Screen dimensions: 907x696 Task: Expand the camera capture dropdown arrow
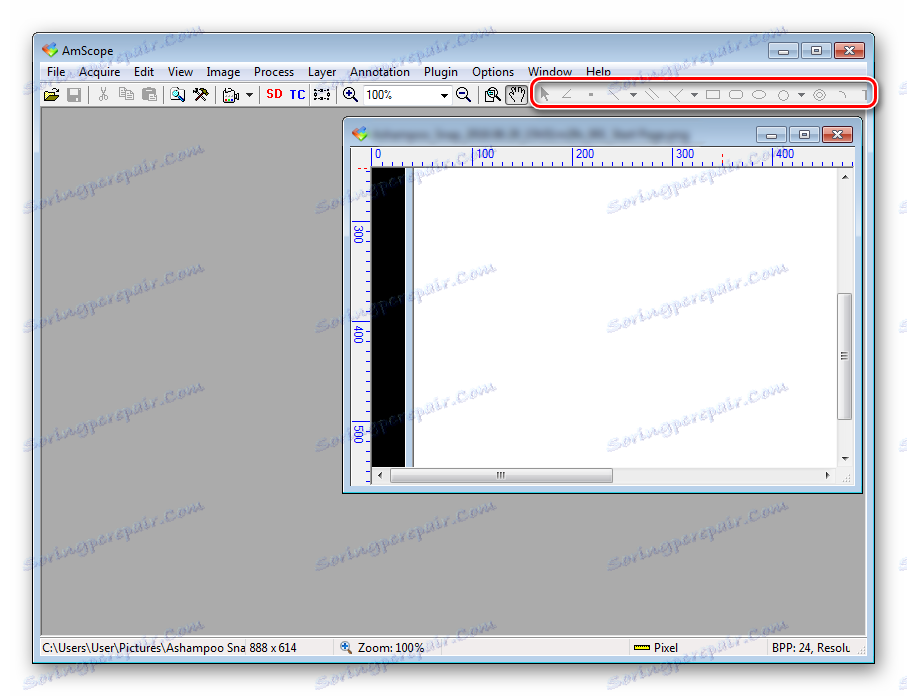pos(249,95)
